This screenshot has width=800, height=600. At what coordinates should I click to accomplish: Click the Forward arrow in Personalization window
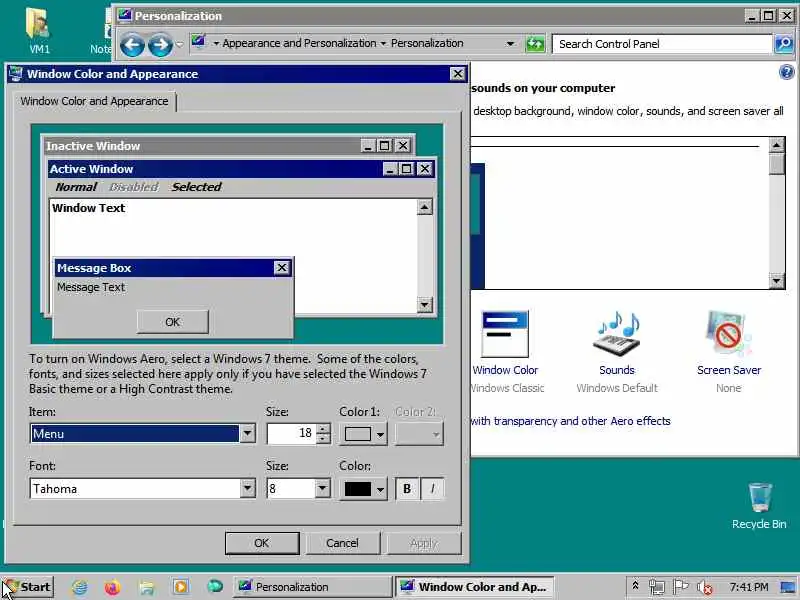point(160,45)
